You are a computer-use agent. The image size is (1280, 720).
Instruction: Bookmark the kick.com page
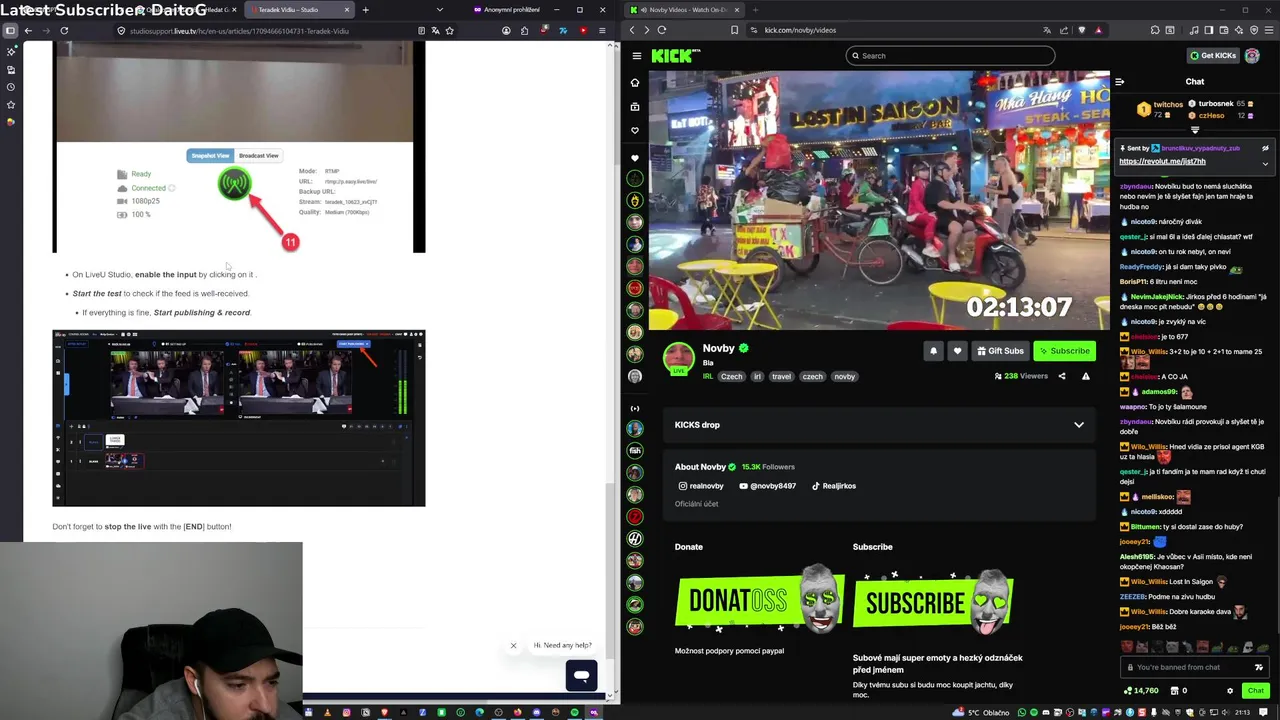pos(734,30)
